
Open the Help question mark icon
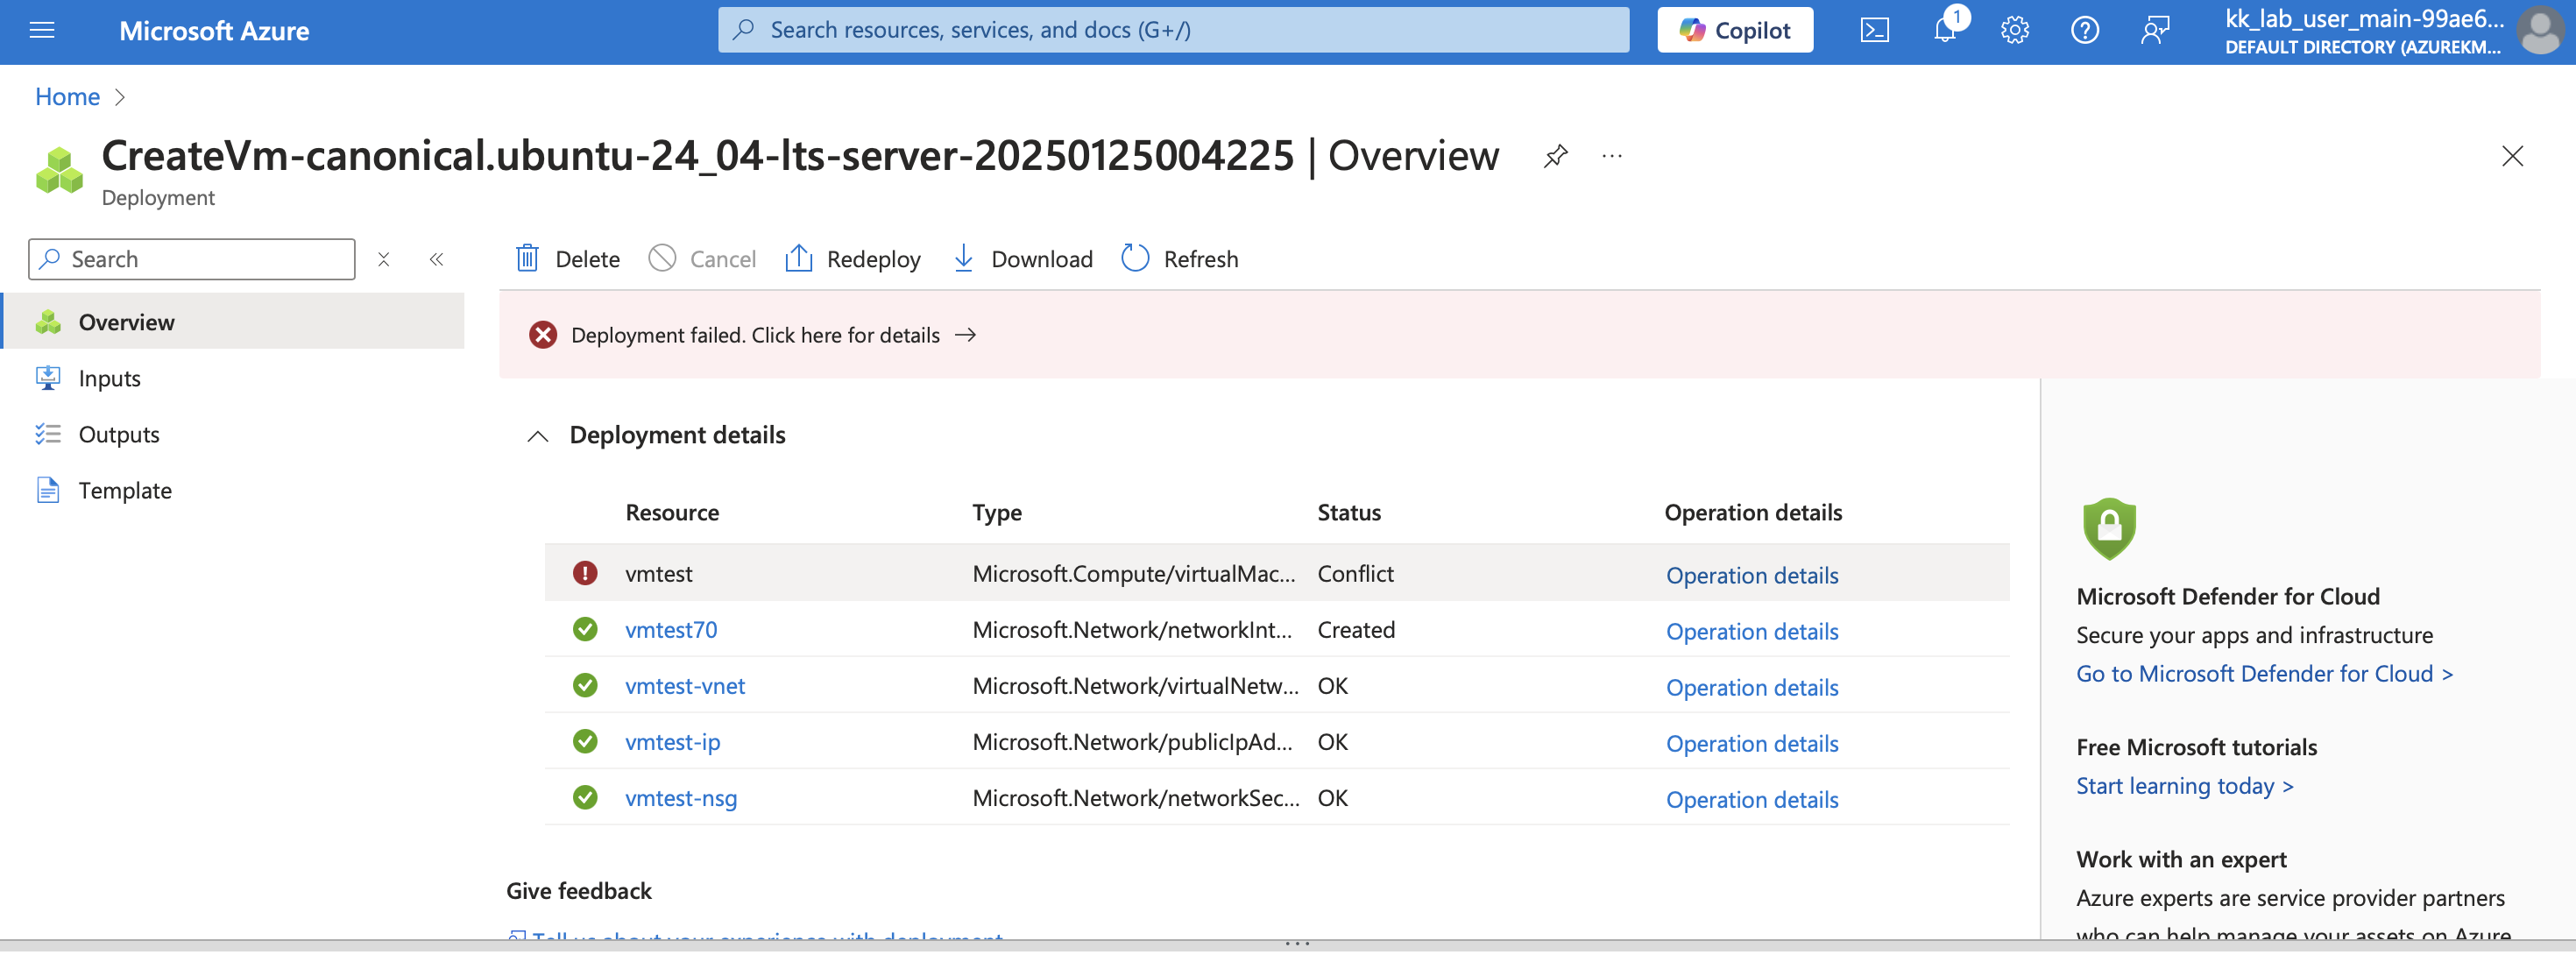tap(2084, 30)
